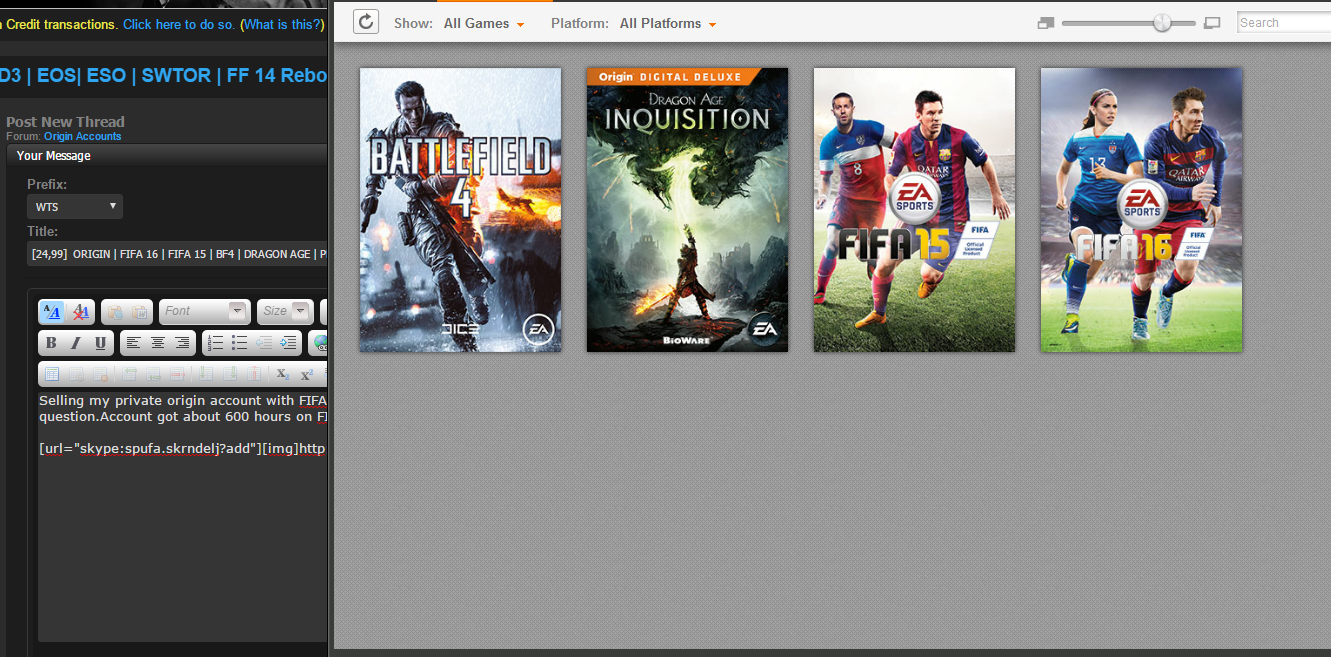Click the EOS link in the forum header
The image size is (1331, 657).
[55, 75]
